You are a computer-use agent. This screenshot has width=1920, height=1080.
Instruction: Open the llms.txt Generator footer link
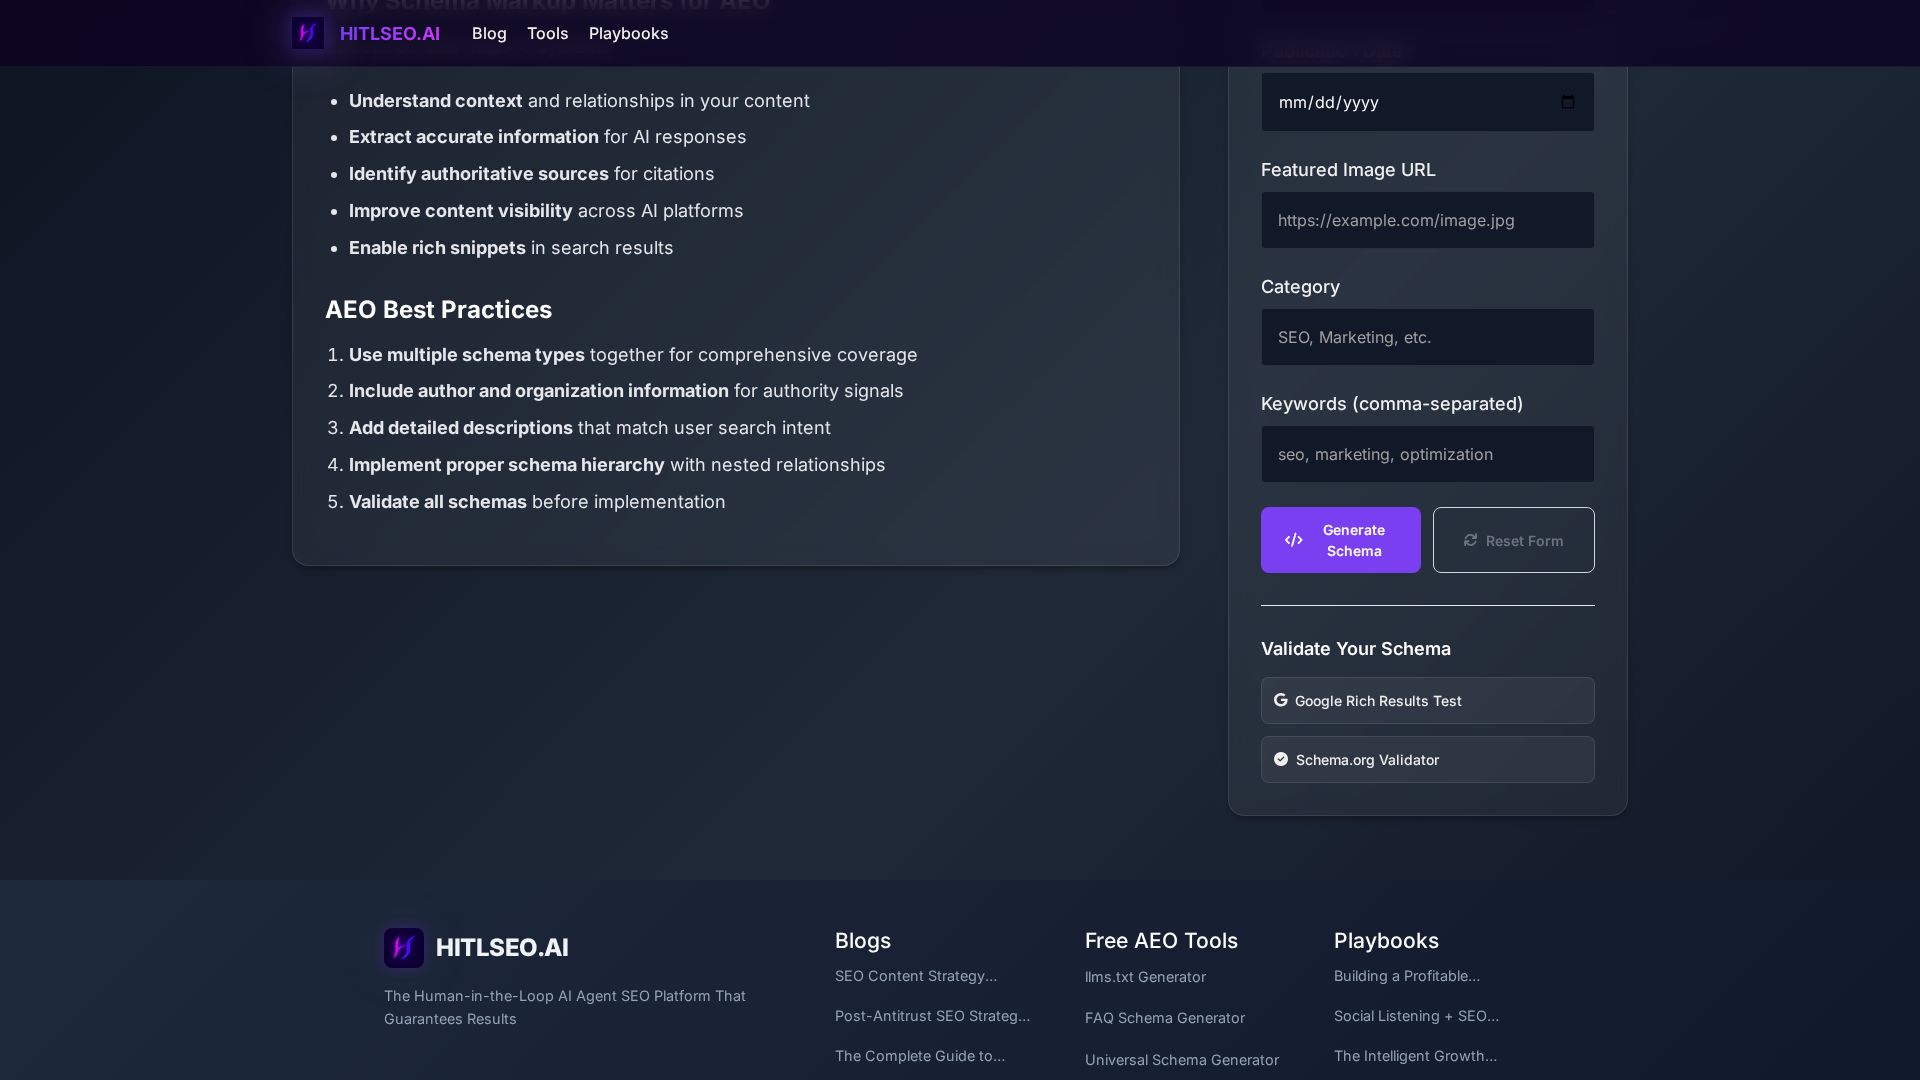(1145, 977)
